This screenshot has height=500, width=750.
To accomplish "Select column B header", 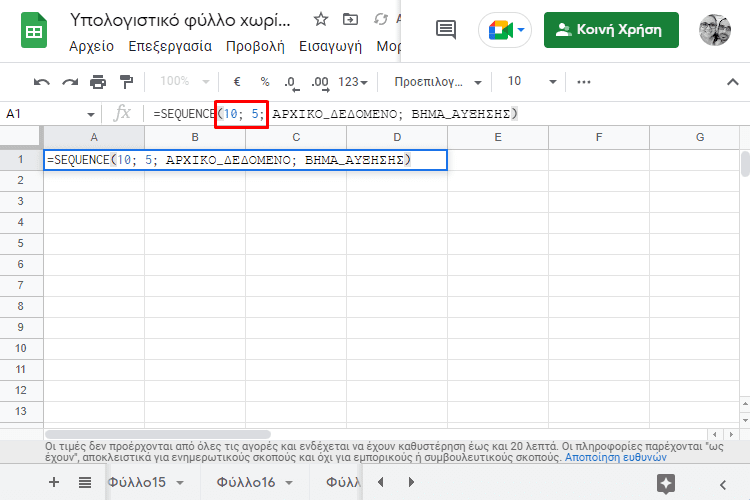I will 195,137.
